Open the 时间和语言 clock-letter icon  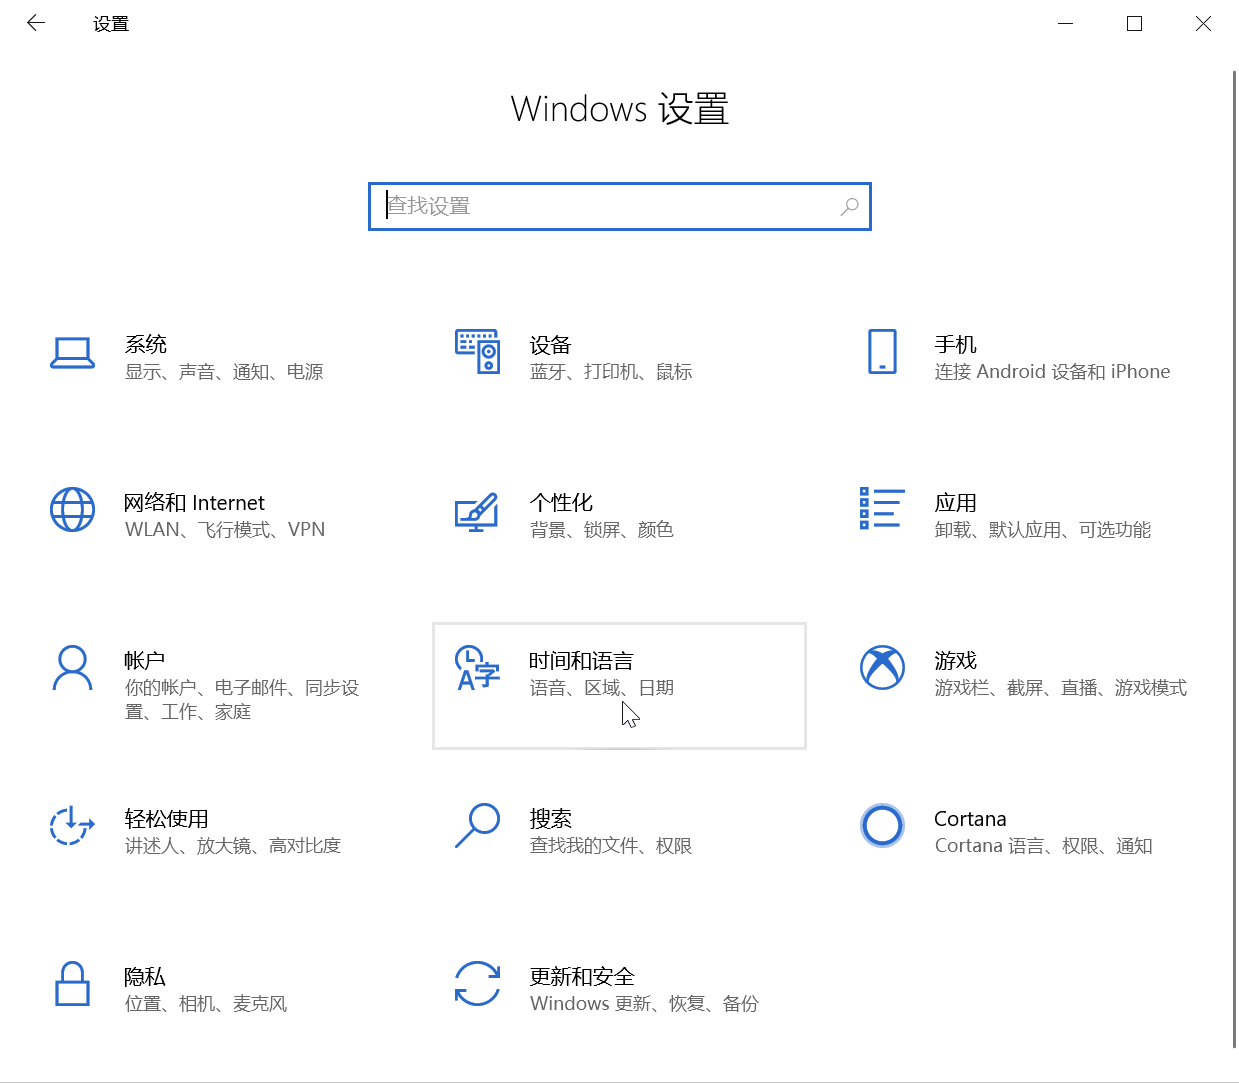[477, 668]
